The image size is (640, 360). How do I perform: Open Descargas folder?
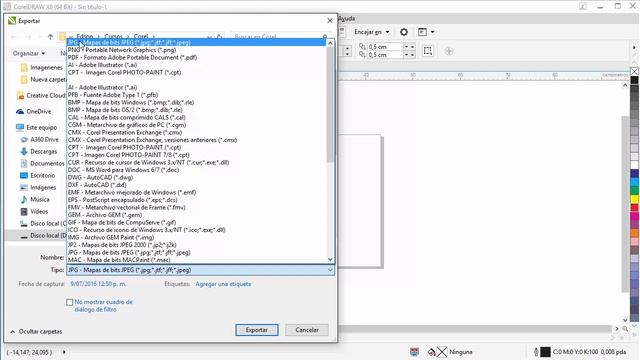[x=39, y=151]
